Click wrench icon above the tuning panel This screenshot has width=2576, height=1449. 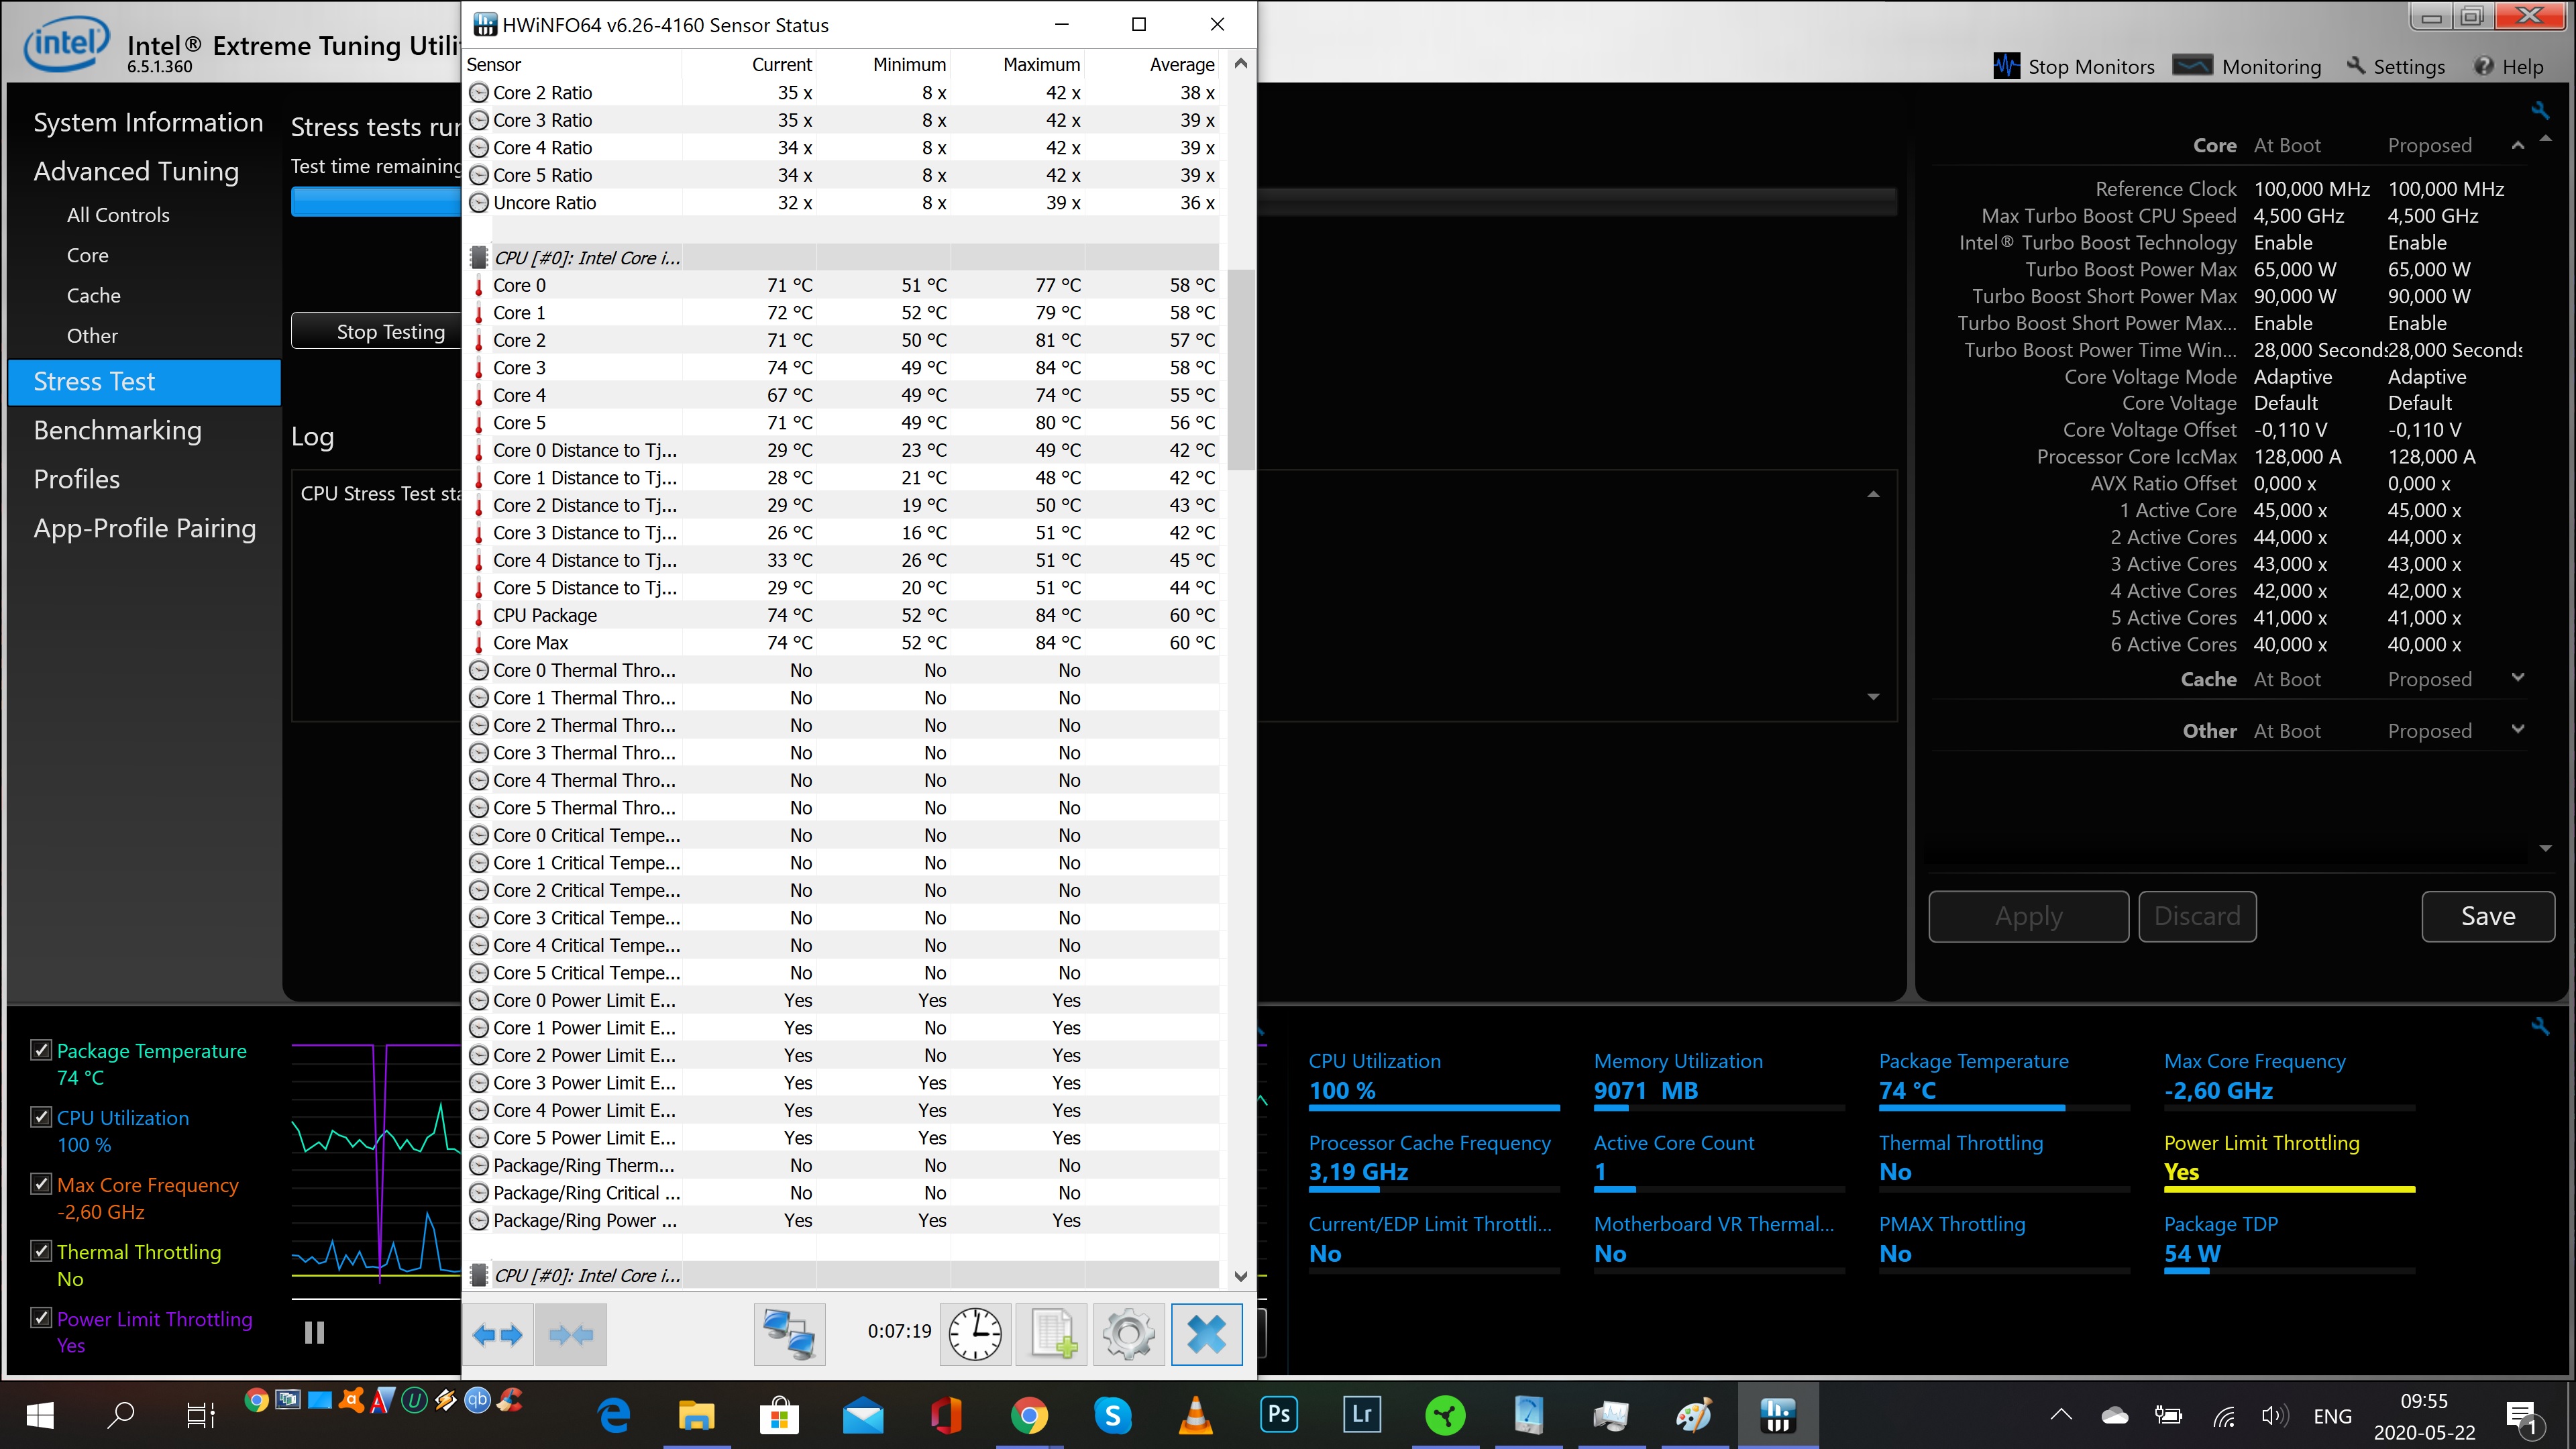click(x=2540, y=110)
